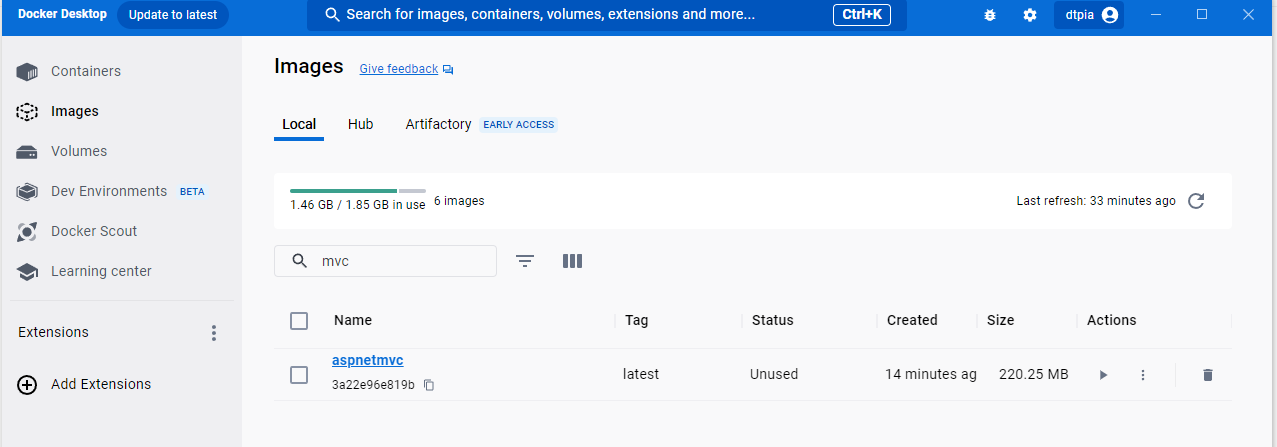Image resolution: width=1277 pixels, height=447 pixels.
Task: Switch to the Hub tab
Action: (x=361, y=124)
